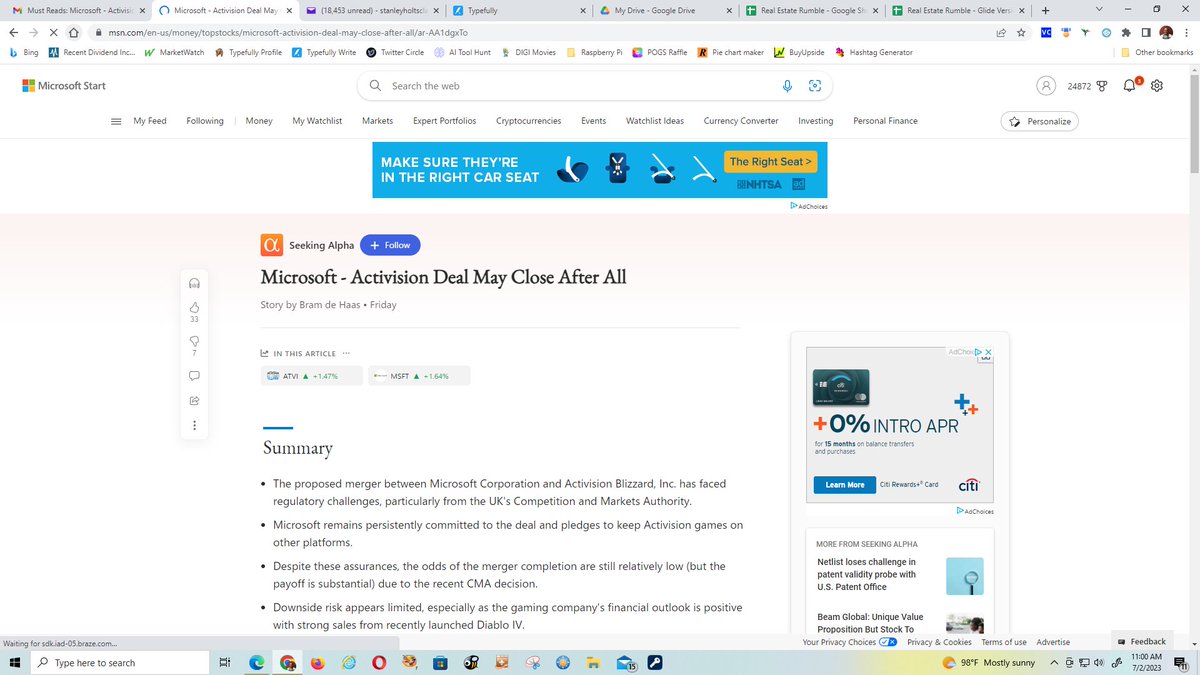Open File Explorer from taskbar
Viewport: 1200px width, 675px height.
[x=593, y=663]
